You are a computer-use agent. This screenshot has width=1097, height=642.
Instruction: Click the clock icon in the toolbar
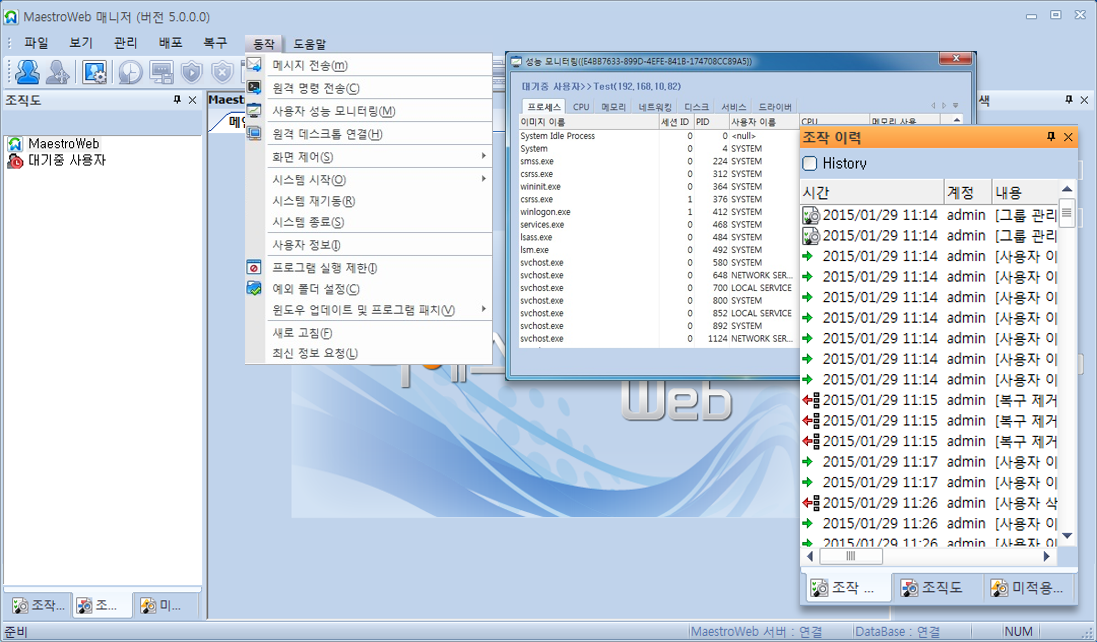129,71
